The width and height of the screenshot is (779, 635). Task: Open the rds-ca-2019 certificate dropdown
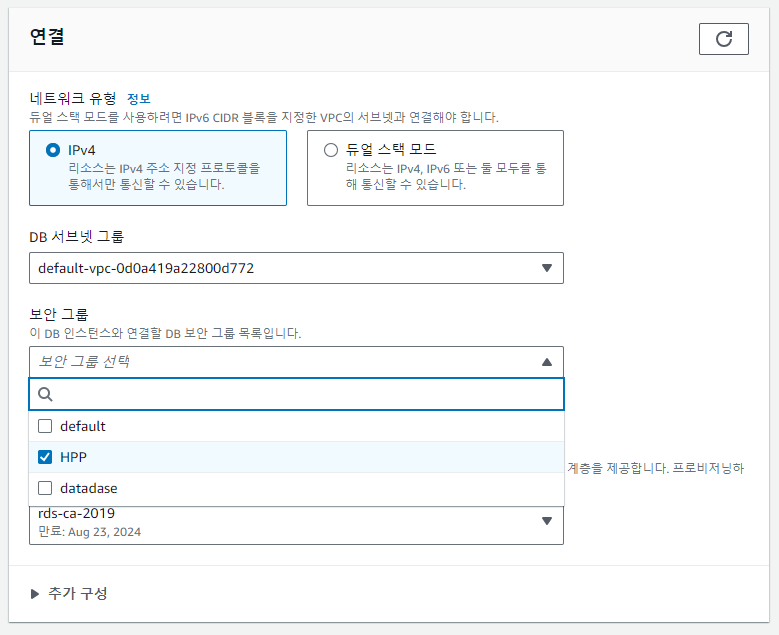tap(296, 521)
